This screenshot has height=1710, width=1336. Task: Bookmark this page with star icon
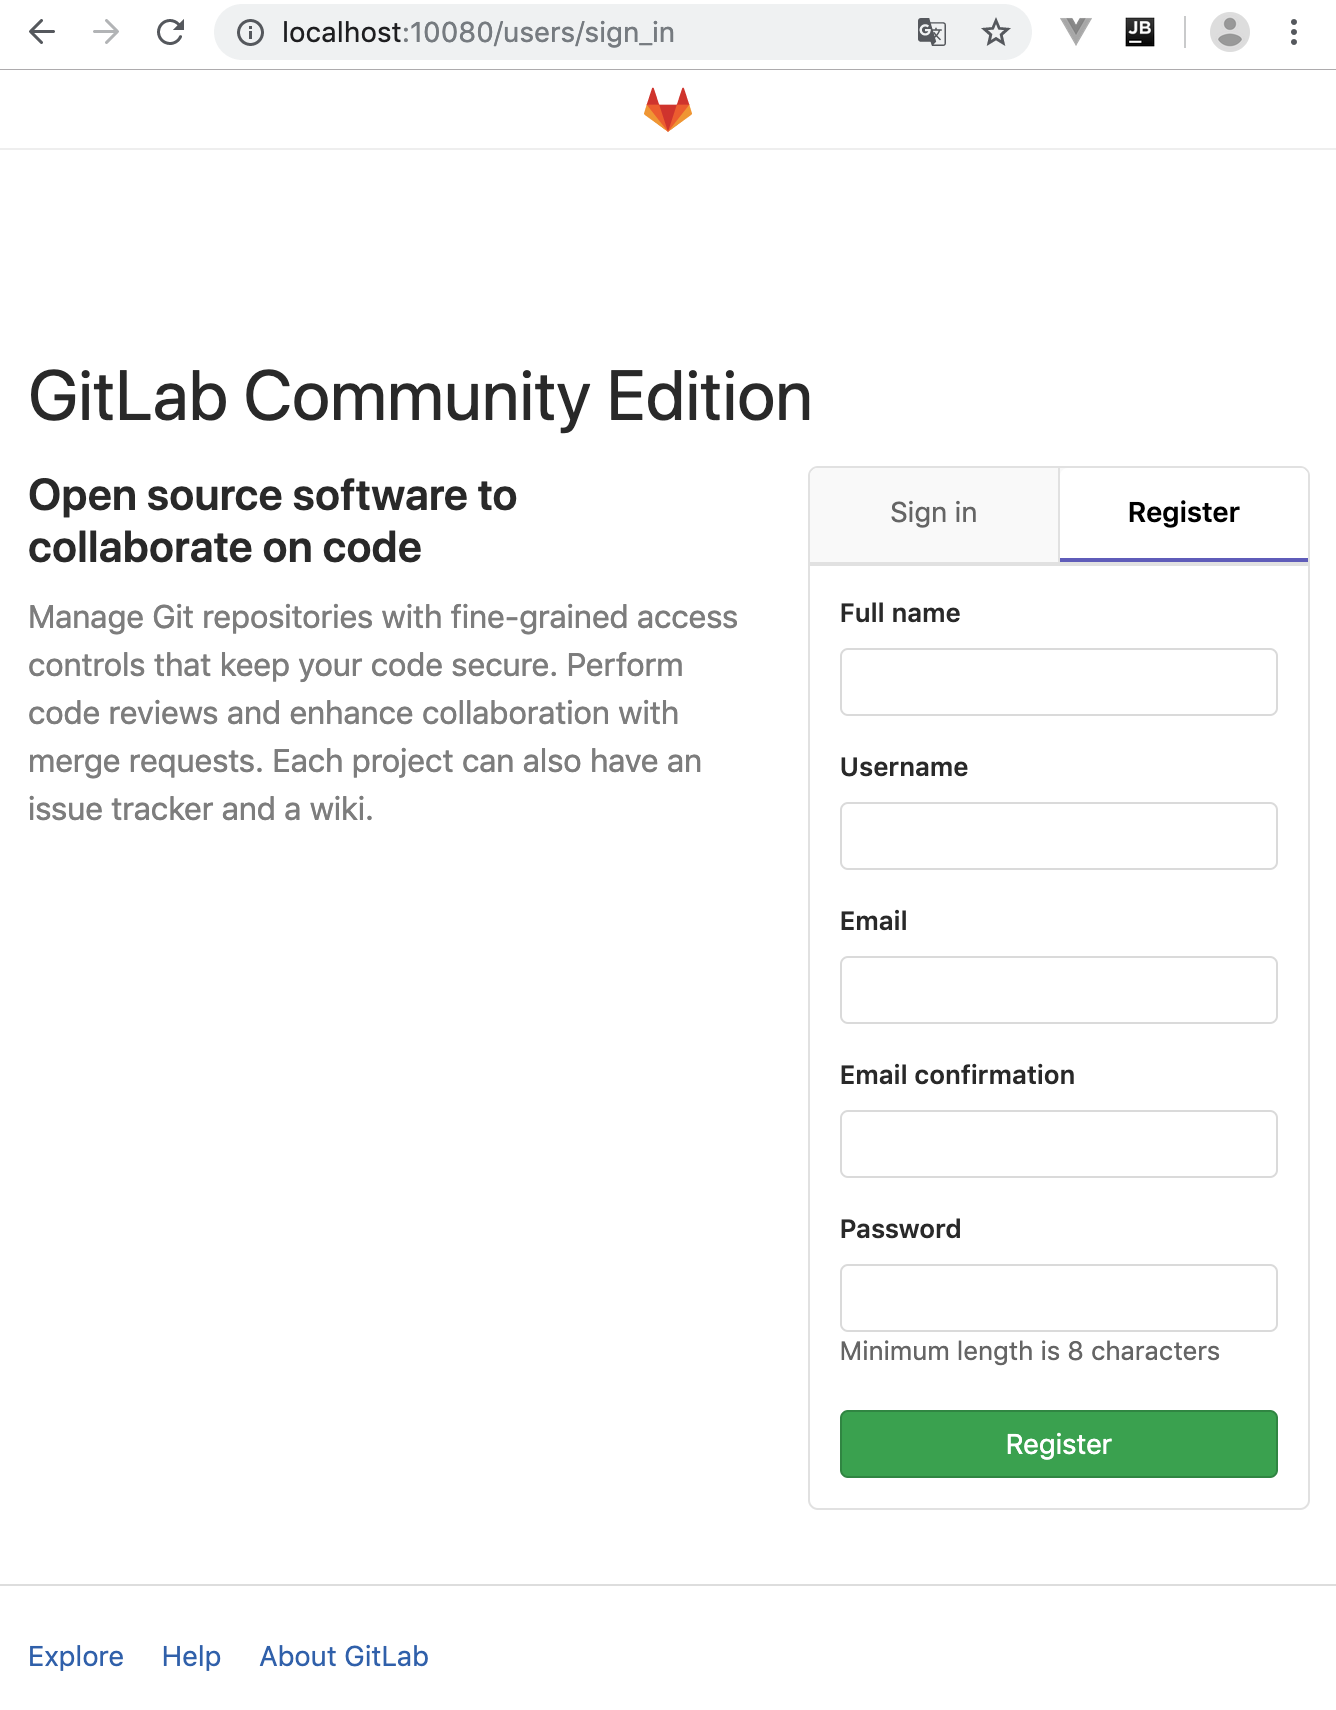click(995, 33)
